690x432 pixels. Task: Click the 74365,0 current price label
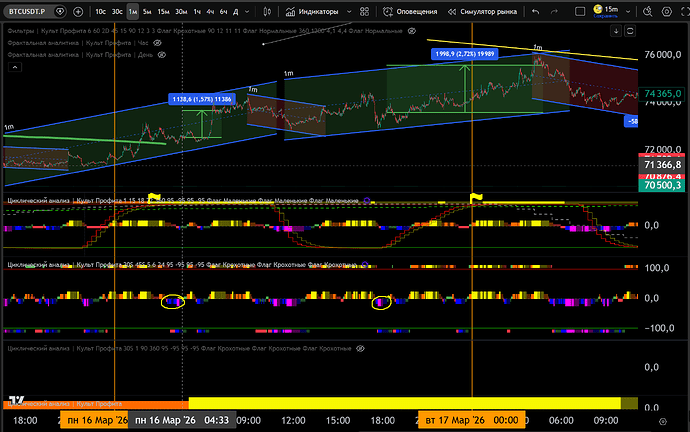click(x=664, y=93)
